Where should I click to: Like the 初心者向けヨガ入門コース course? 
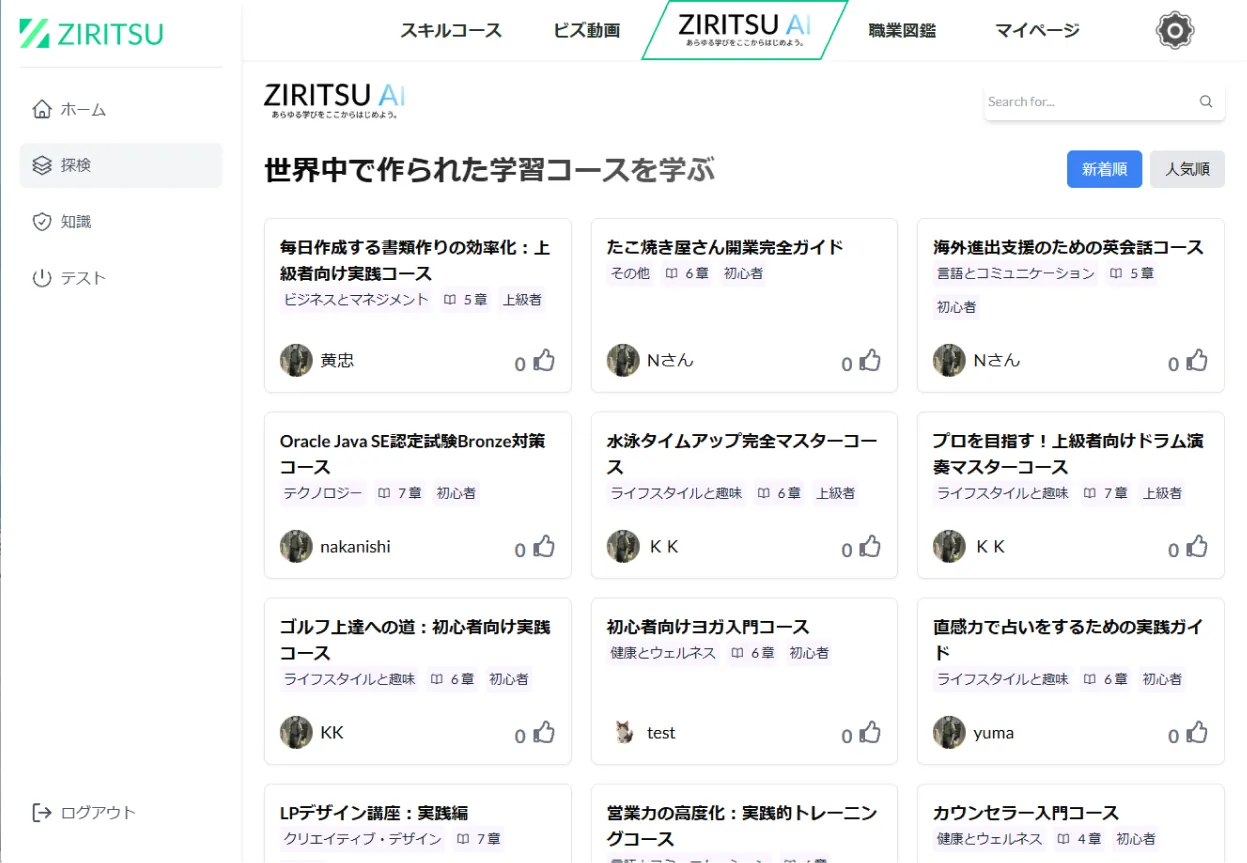870,733
